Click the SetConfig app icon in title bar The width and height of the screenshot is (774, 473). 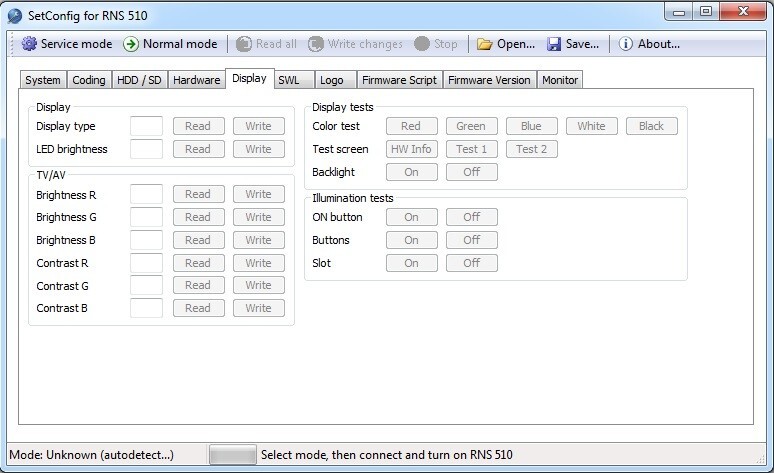point(15,16)
